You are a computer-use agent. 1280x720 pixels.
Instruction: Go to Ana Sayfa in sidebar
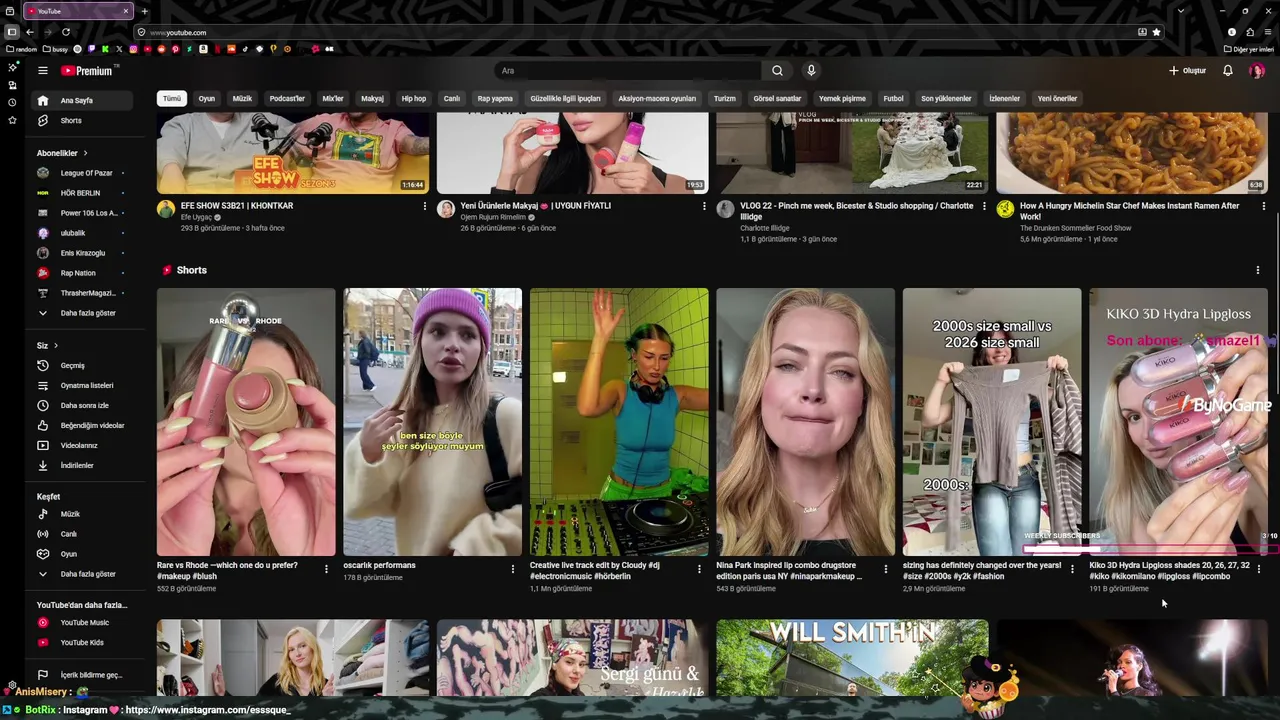[x=84, y=101]
